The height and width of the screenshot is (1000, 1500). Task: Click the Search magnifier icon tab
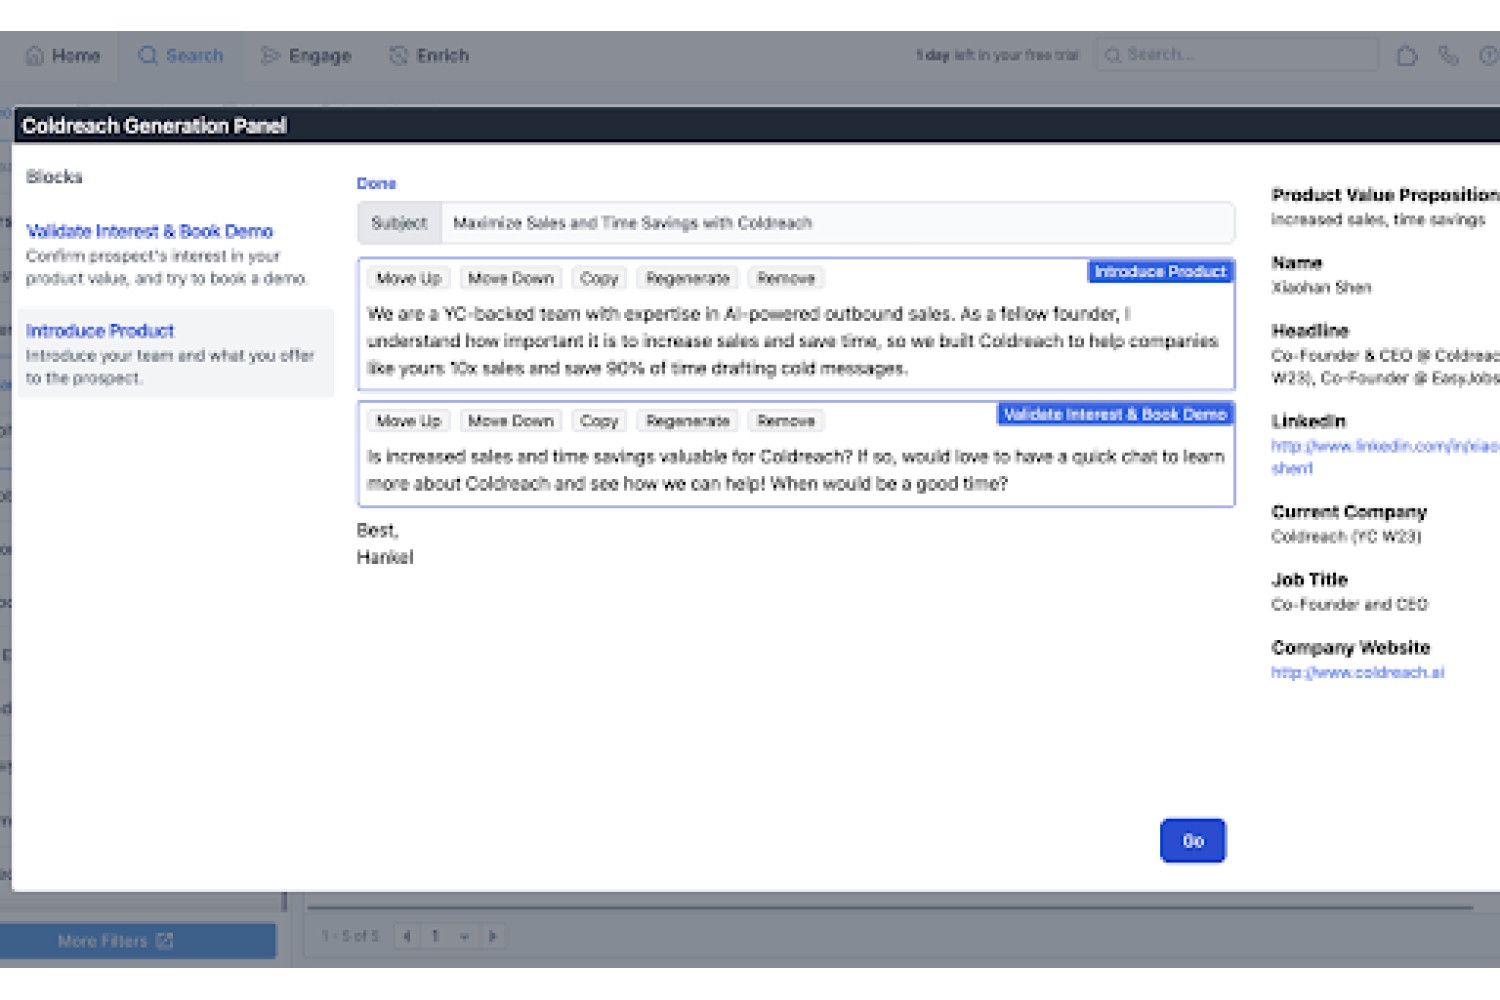tap(148, 56)
